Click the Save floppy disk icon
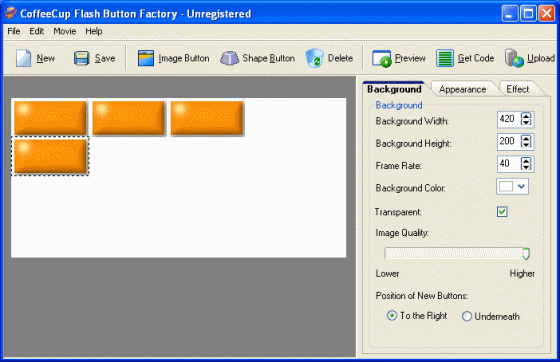The image size is (560, 362). (81, 58)
